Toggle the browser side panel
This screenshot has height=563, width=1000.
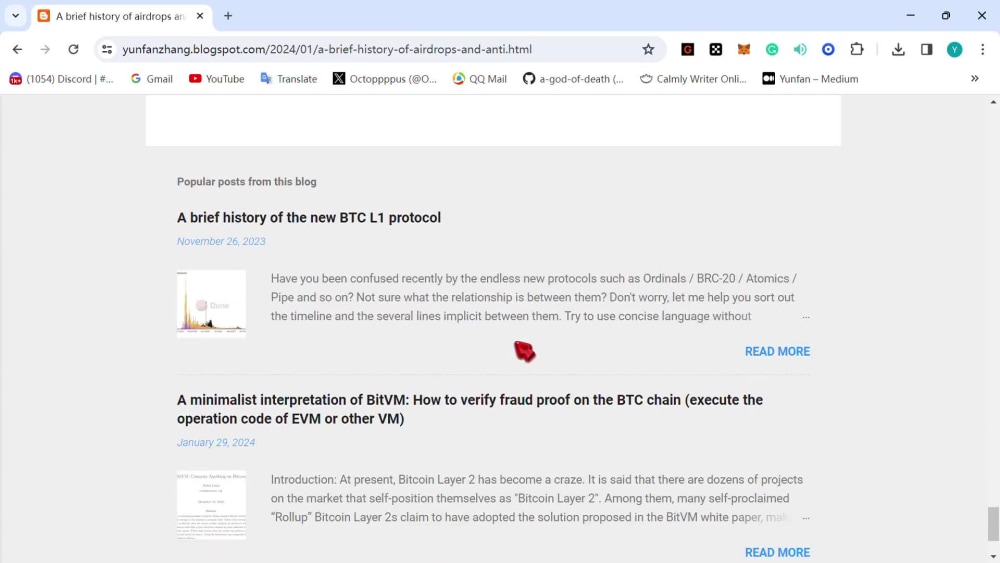[926, 49]
